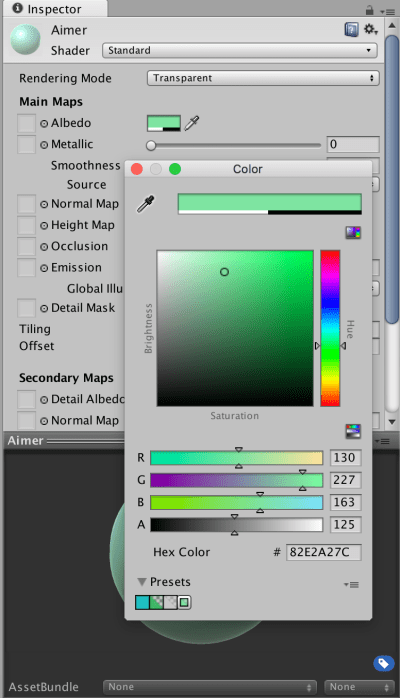Image resolution: width=400 pixels, height=698 pixels.
Task: Adjust the B channel slider
Action: (x=236, y=502)
